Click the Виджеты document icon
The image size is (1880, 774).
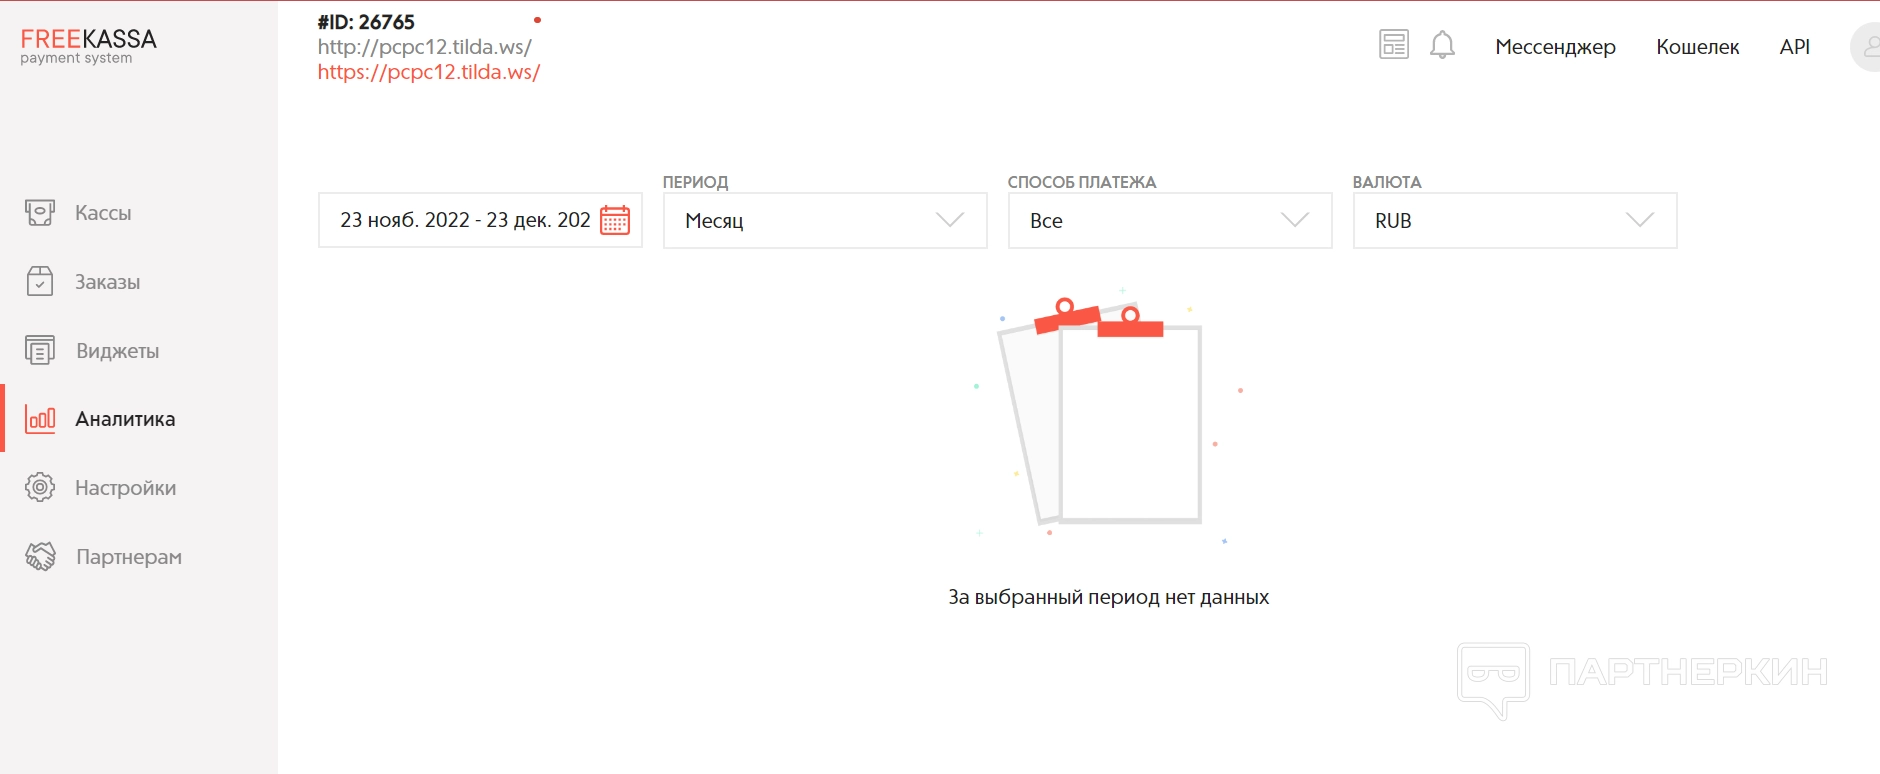pyautogui.click(x=40, y=351)
